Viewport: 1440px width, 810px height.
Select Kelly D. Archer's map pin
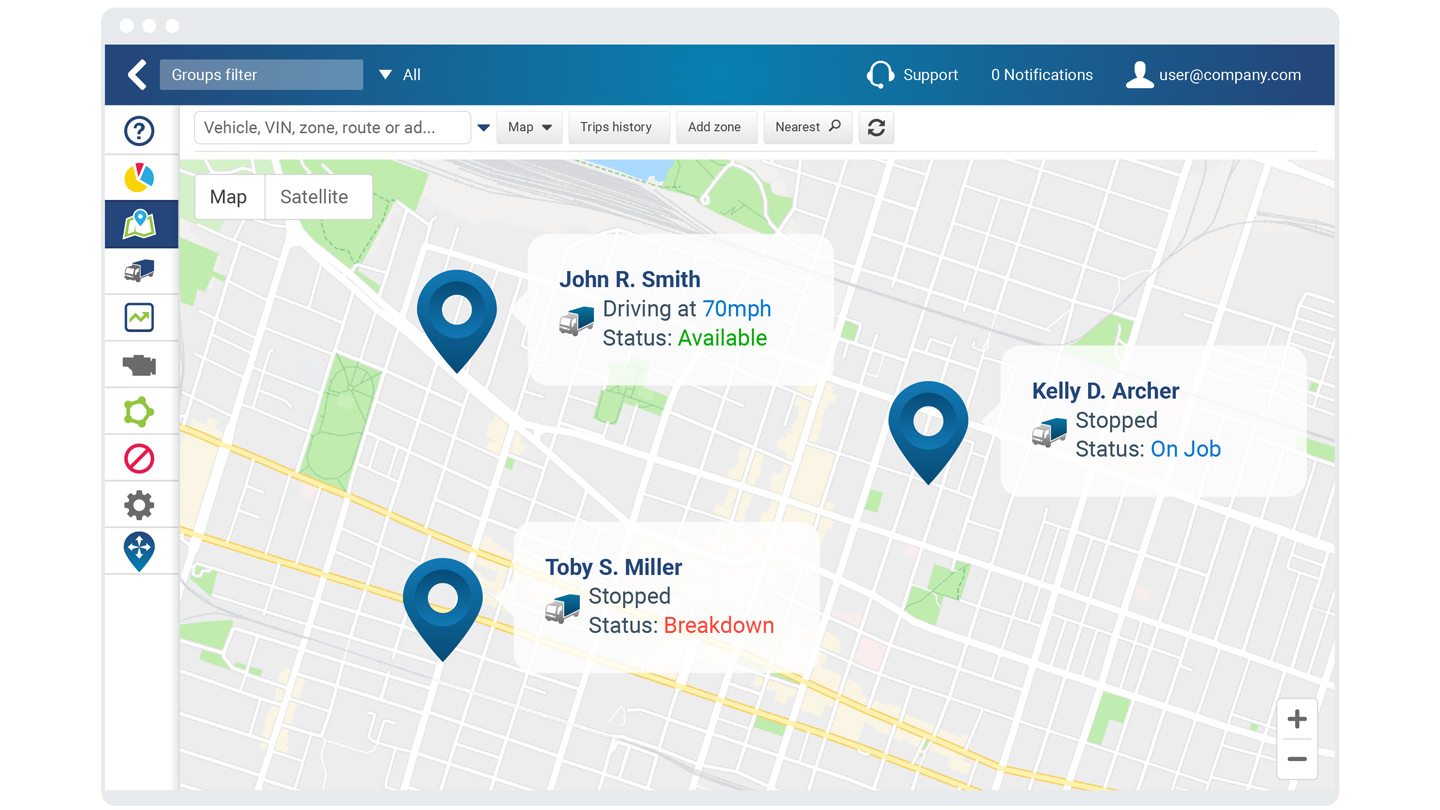(x=928, y=432)
